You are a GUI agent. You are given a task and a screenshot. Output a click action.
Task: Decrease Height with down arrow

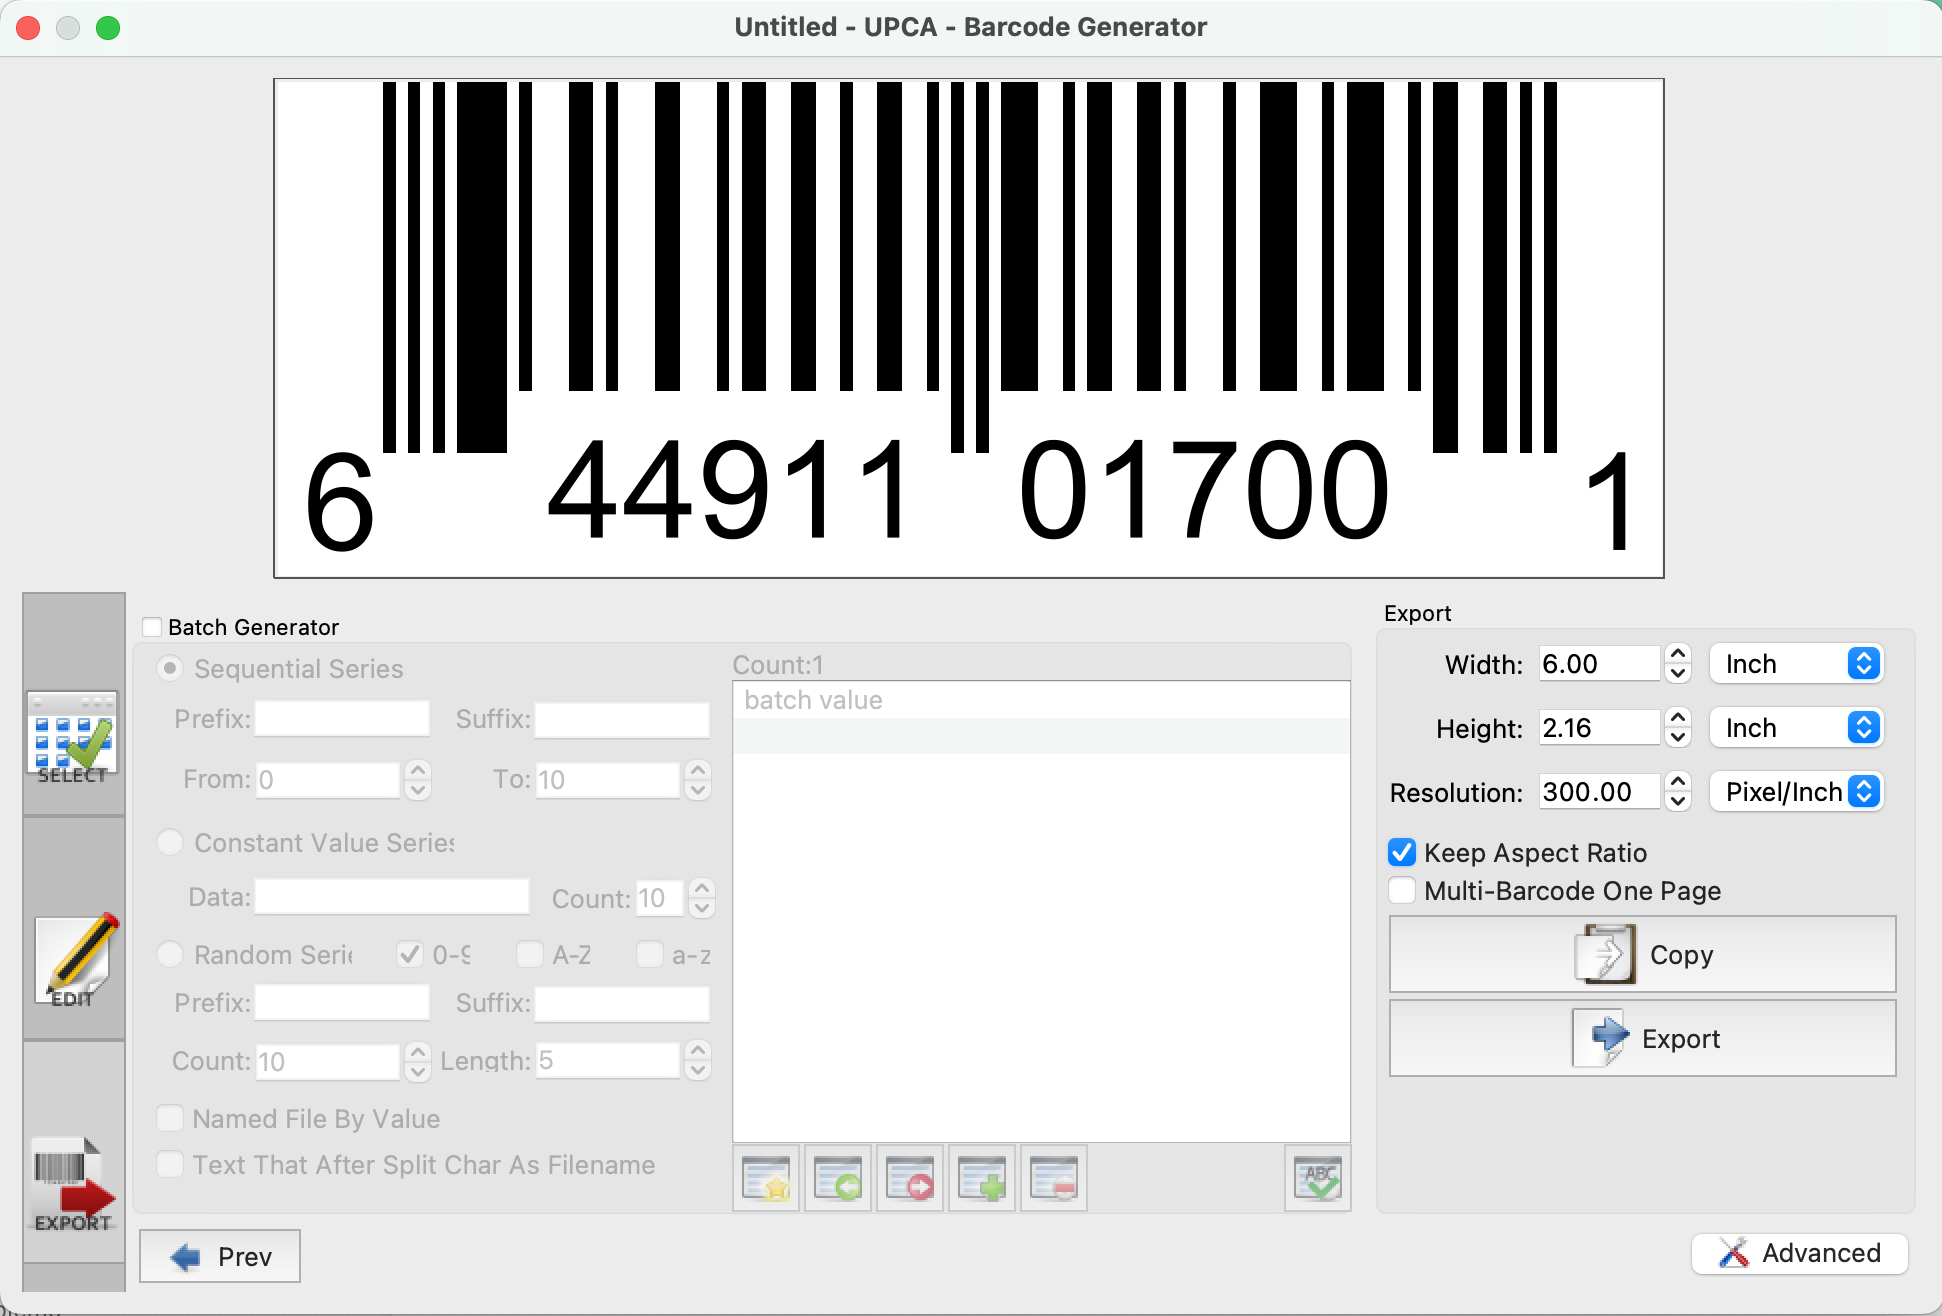coord(1678,738)
